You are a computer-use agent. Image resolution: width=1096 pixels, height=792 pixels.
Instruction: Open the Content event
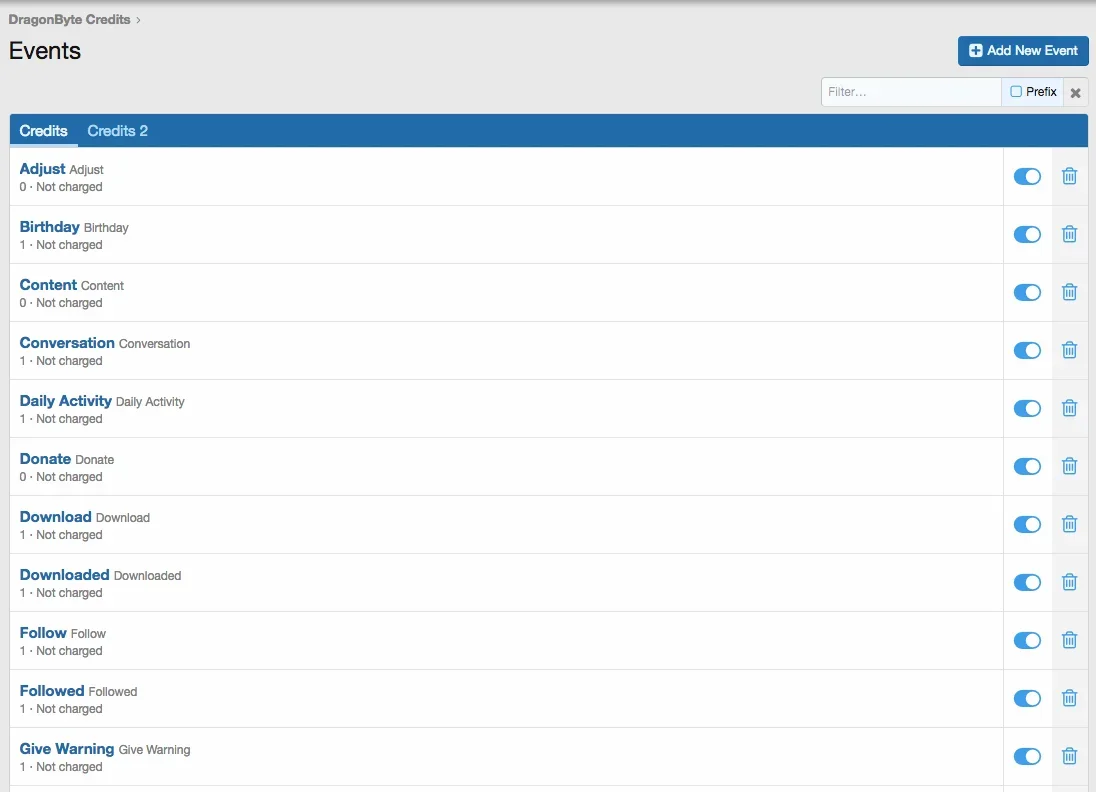coord(47,285)
